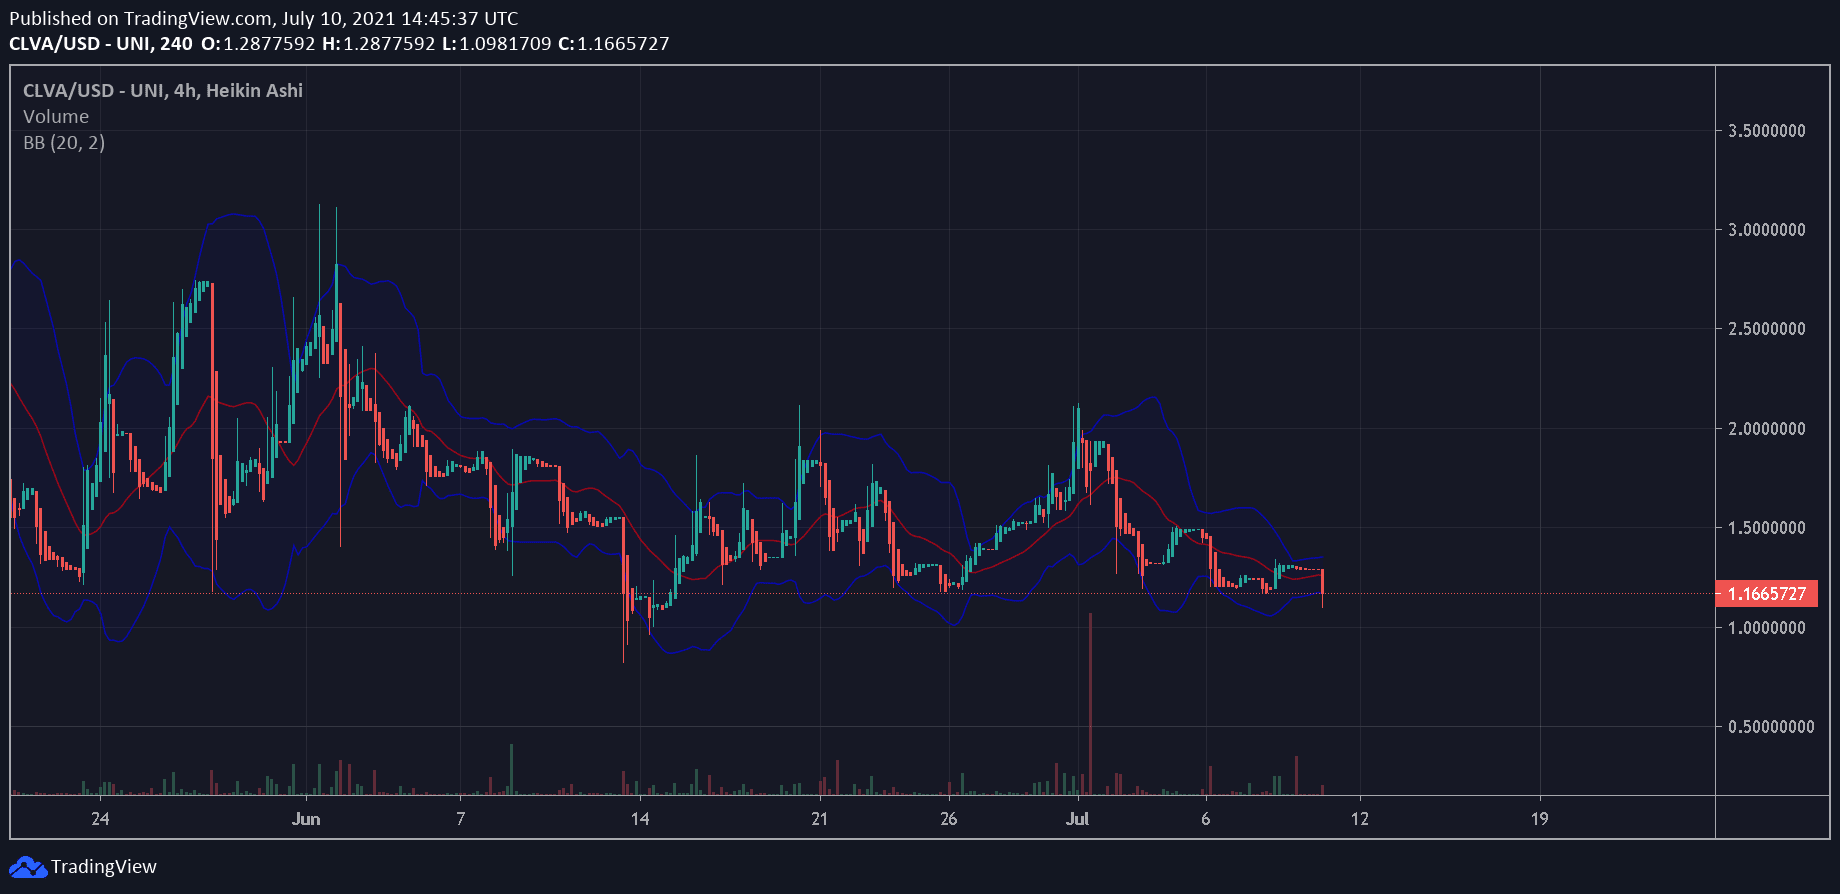1840x894 pixels.
Task: Select the 'Jul' date on the time axis
Action: click(x=1077, y=819)
